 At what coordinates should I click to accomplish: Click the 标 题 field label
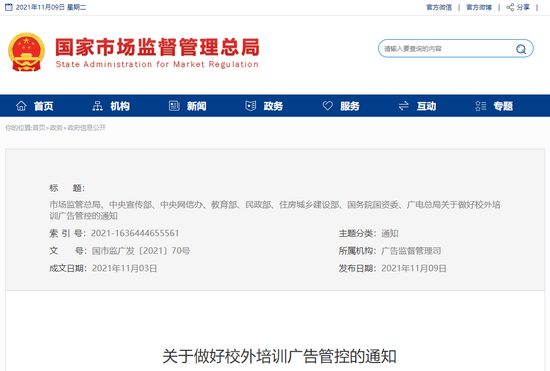tap(67, 188)
